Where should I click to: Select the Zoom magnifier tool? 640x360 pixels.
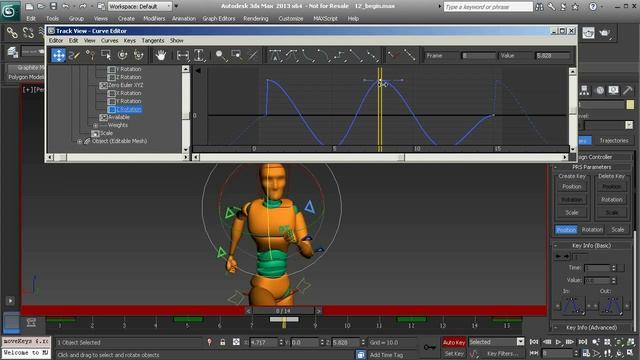(x=221, y=55)
